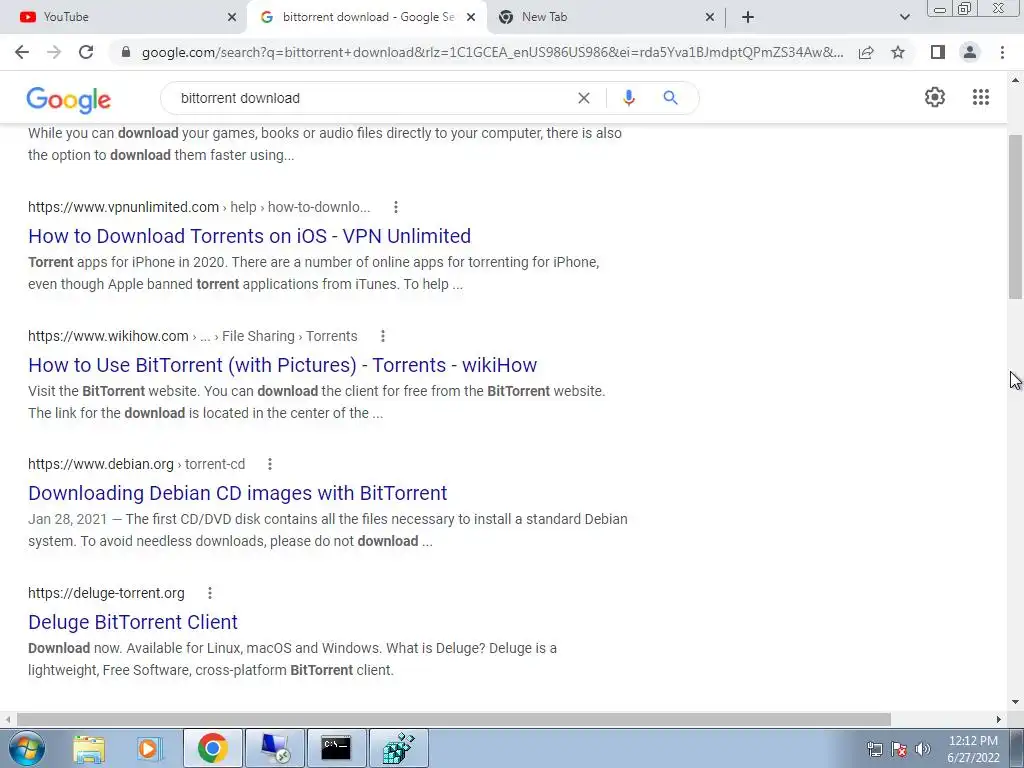This screenshot has width=1024, height=768.
Task: Click 'Jan 28, 2021' date in Debian snippet
Action: coord(67,519)
